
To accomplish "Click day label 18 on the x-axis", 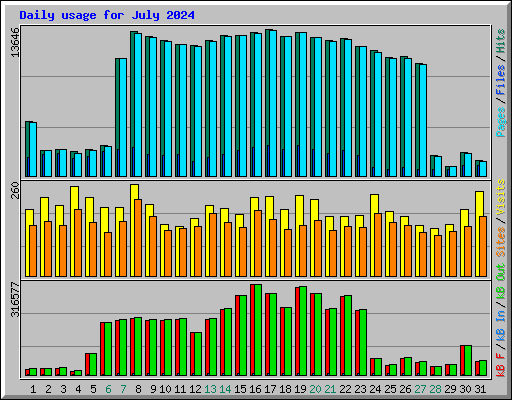I will point(285,389).
